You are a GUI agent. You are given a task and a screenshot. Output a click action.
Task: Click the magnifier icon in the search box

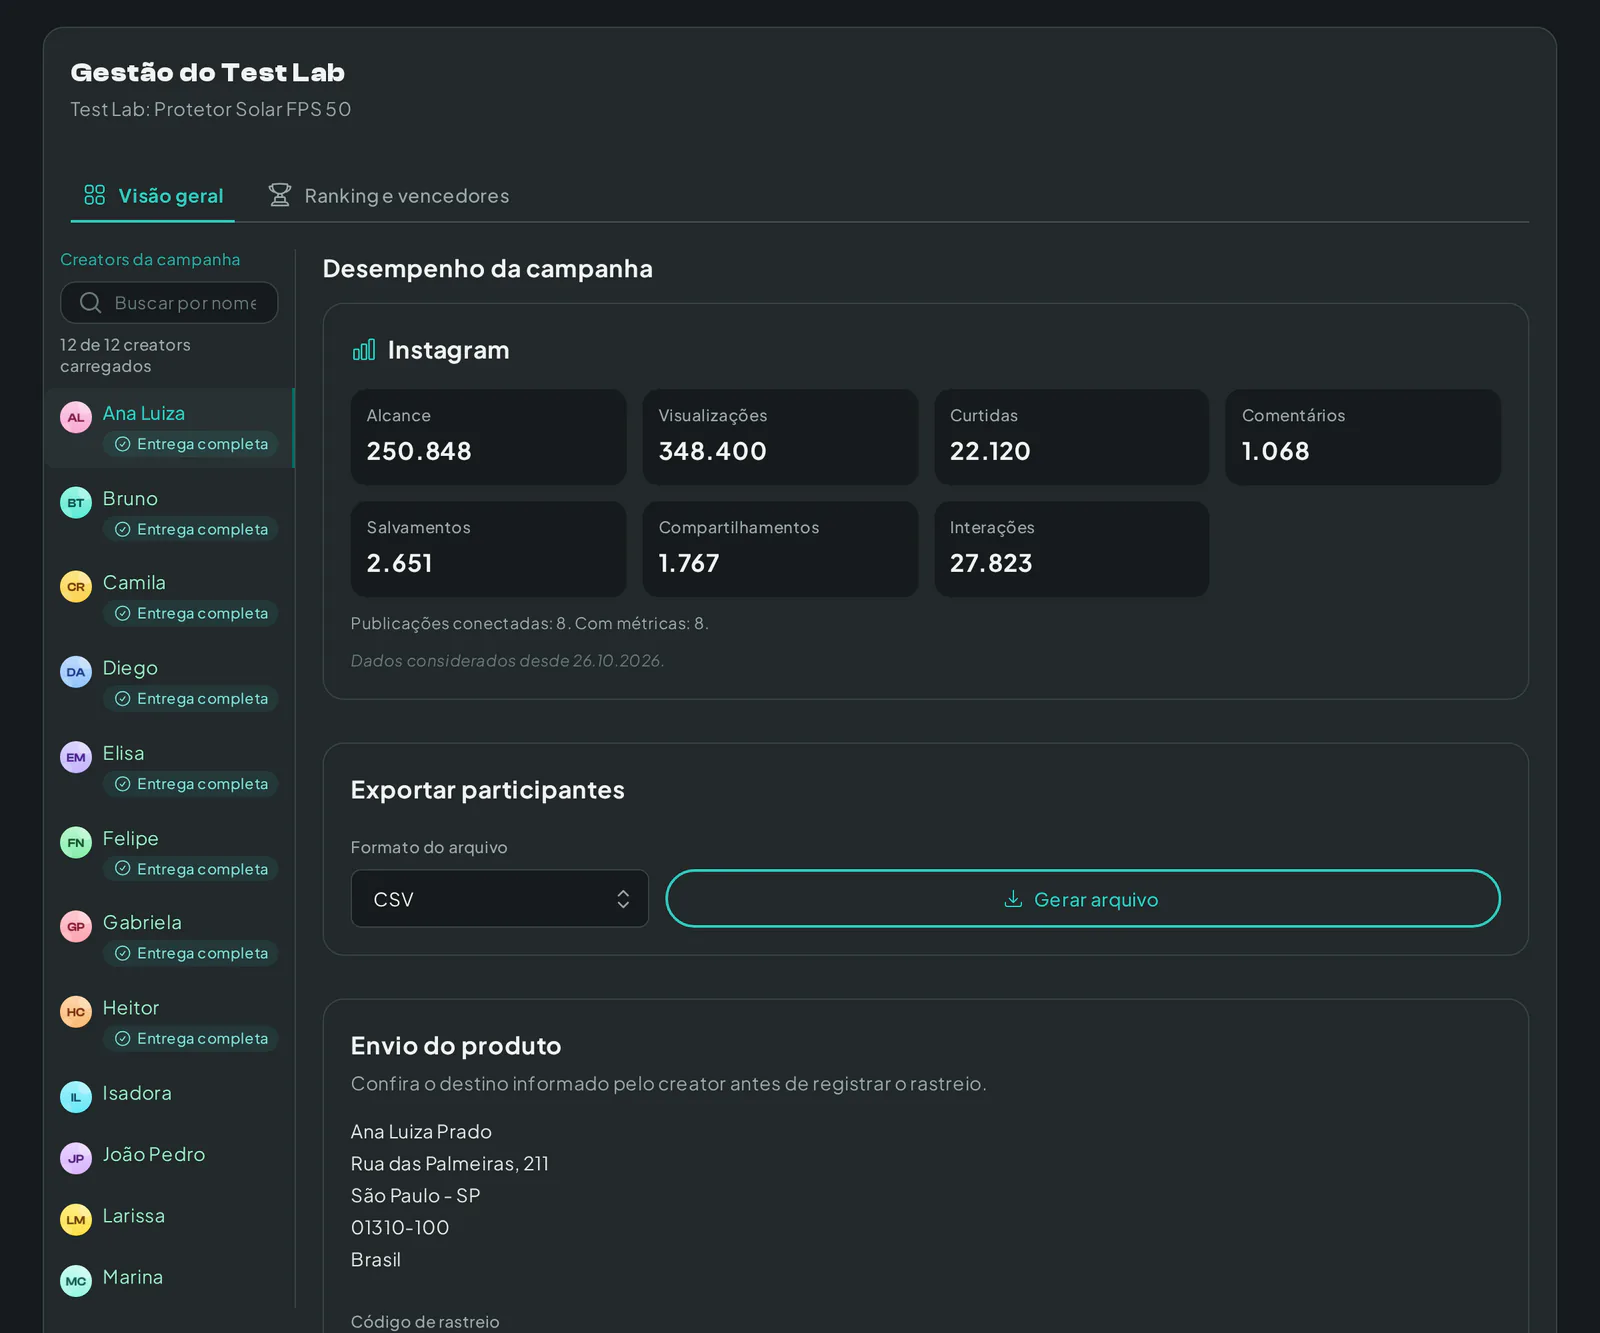[91, 303]
